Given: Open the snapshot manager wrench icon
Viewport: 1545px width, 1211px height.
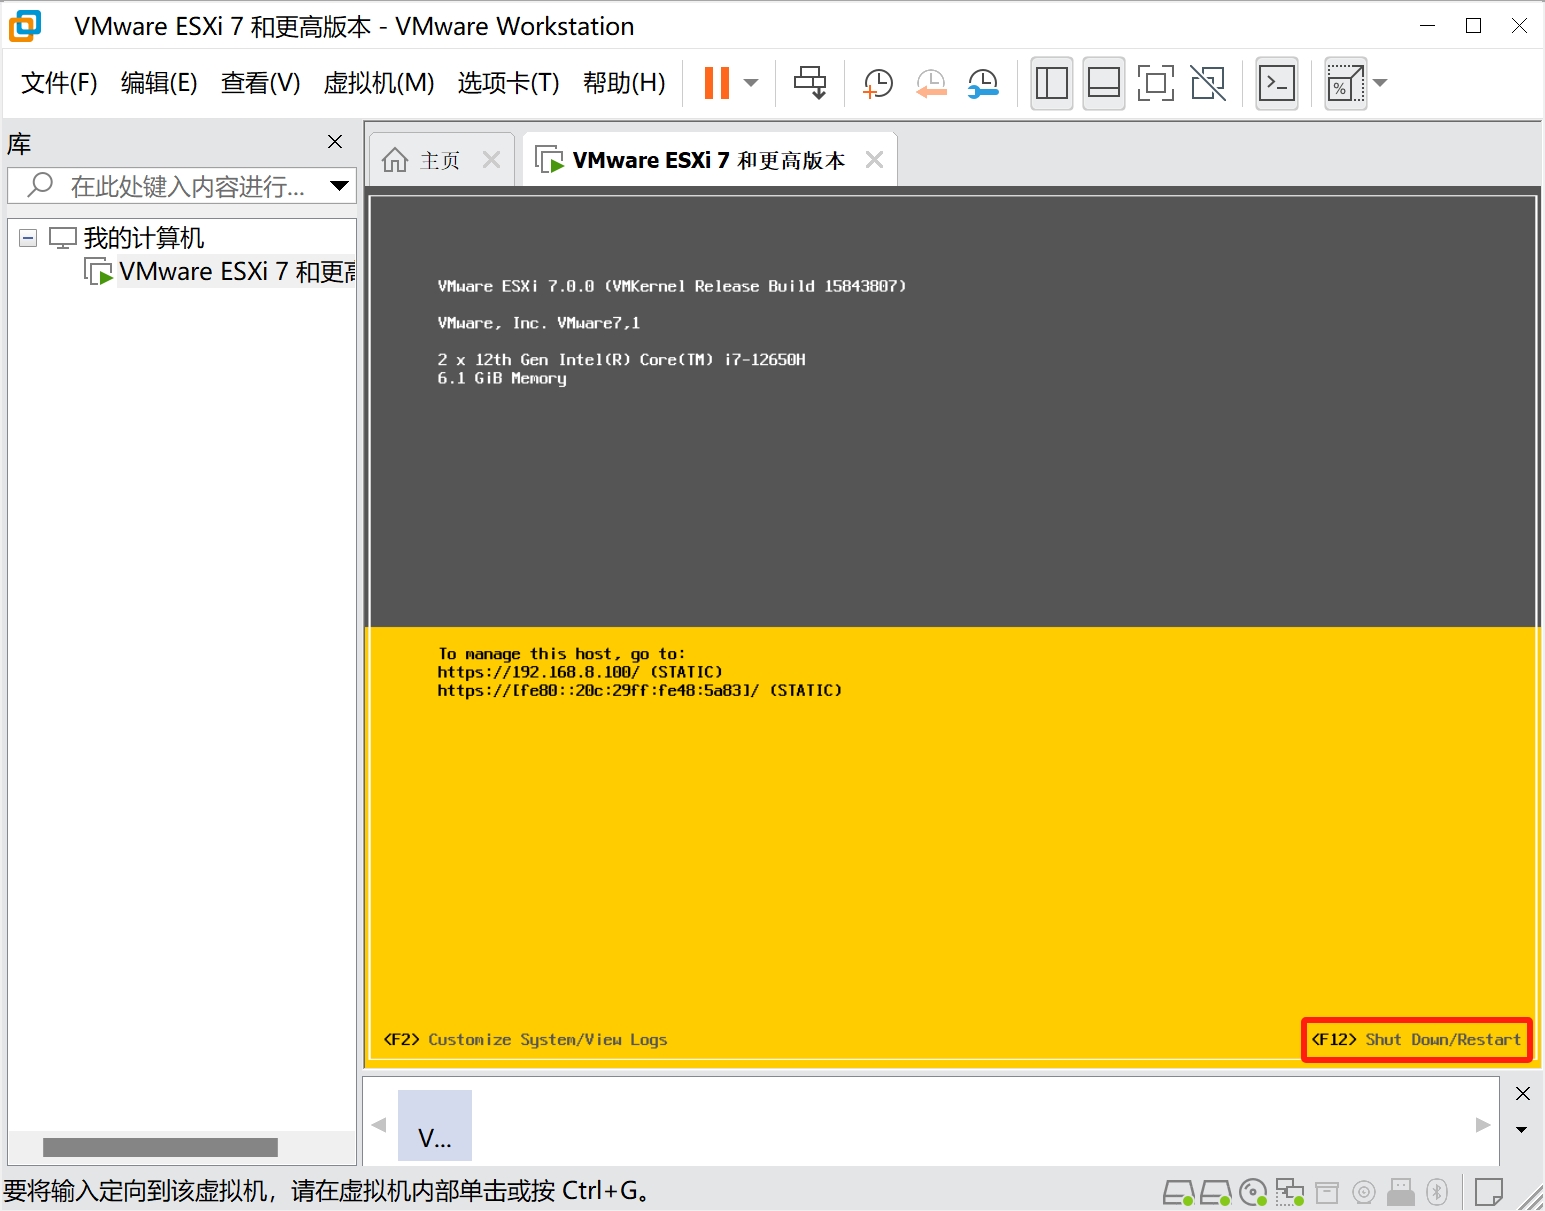Looking at the screenshot, I should tap(983, 83).
